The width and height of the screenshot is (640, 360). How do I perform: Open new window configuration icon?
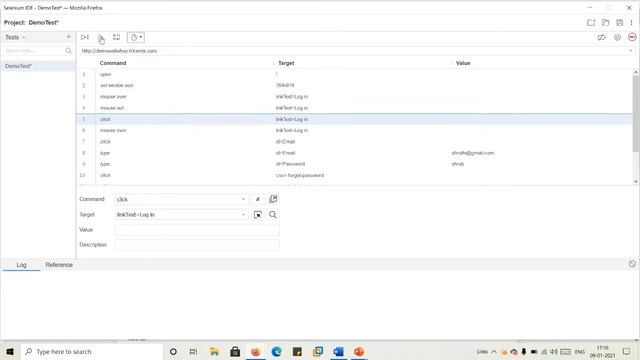(x=273, y=199)
